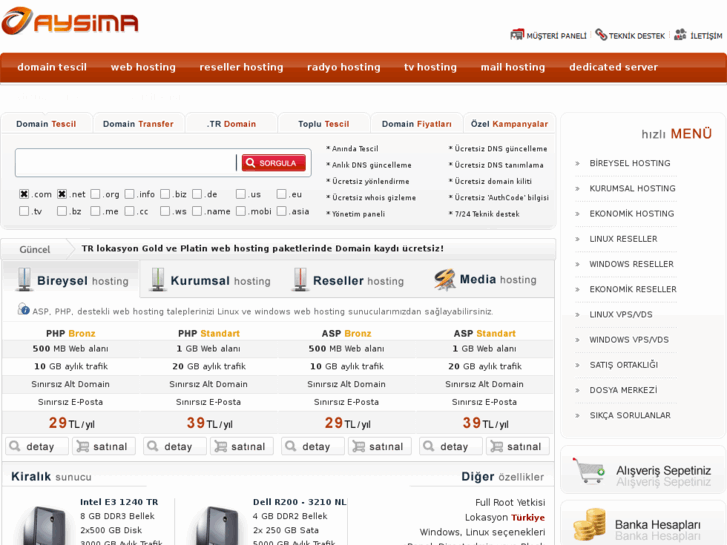The width and height of the screenshot is (727, 545).
Task: Enable the .info domain extension
Action: click(x=129, y=194)
